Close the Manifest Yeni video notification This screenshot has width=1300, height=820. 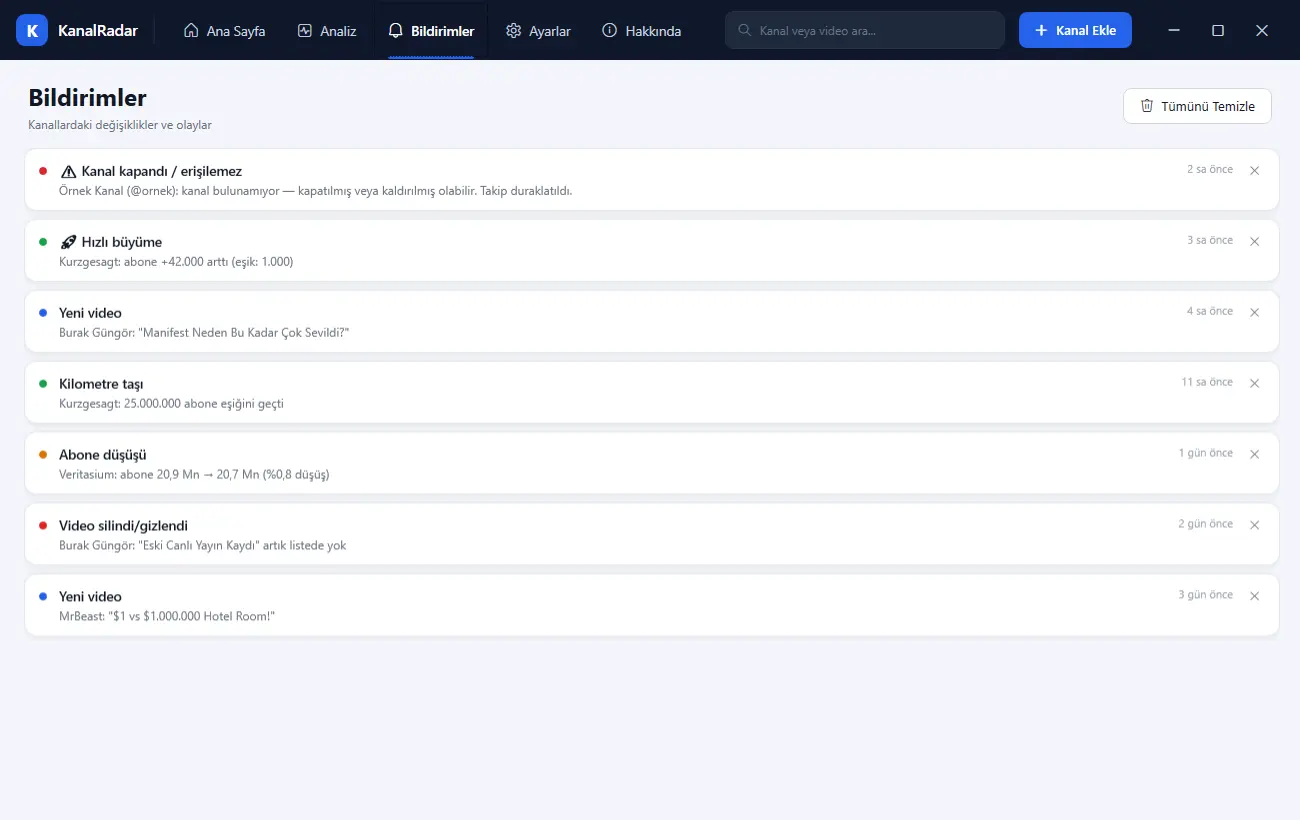pos(1255,313)
